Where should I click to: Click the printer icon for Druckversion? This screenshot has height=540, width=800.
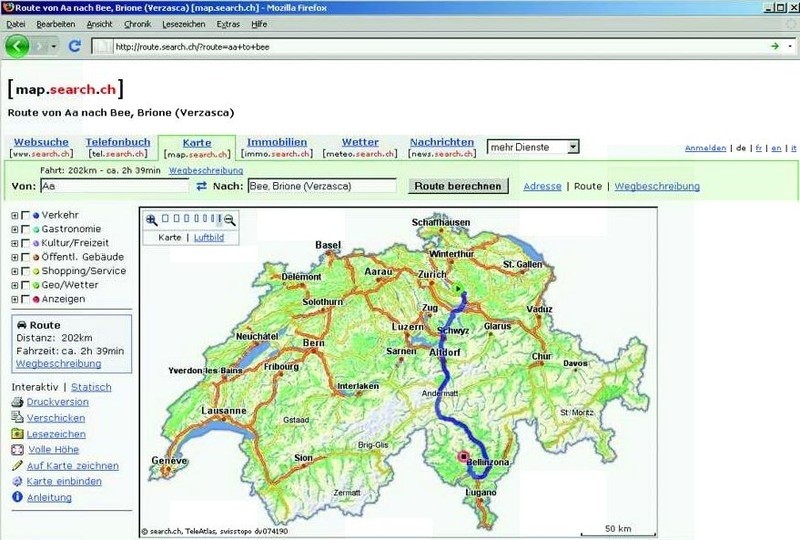tap(17, 402)
